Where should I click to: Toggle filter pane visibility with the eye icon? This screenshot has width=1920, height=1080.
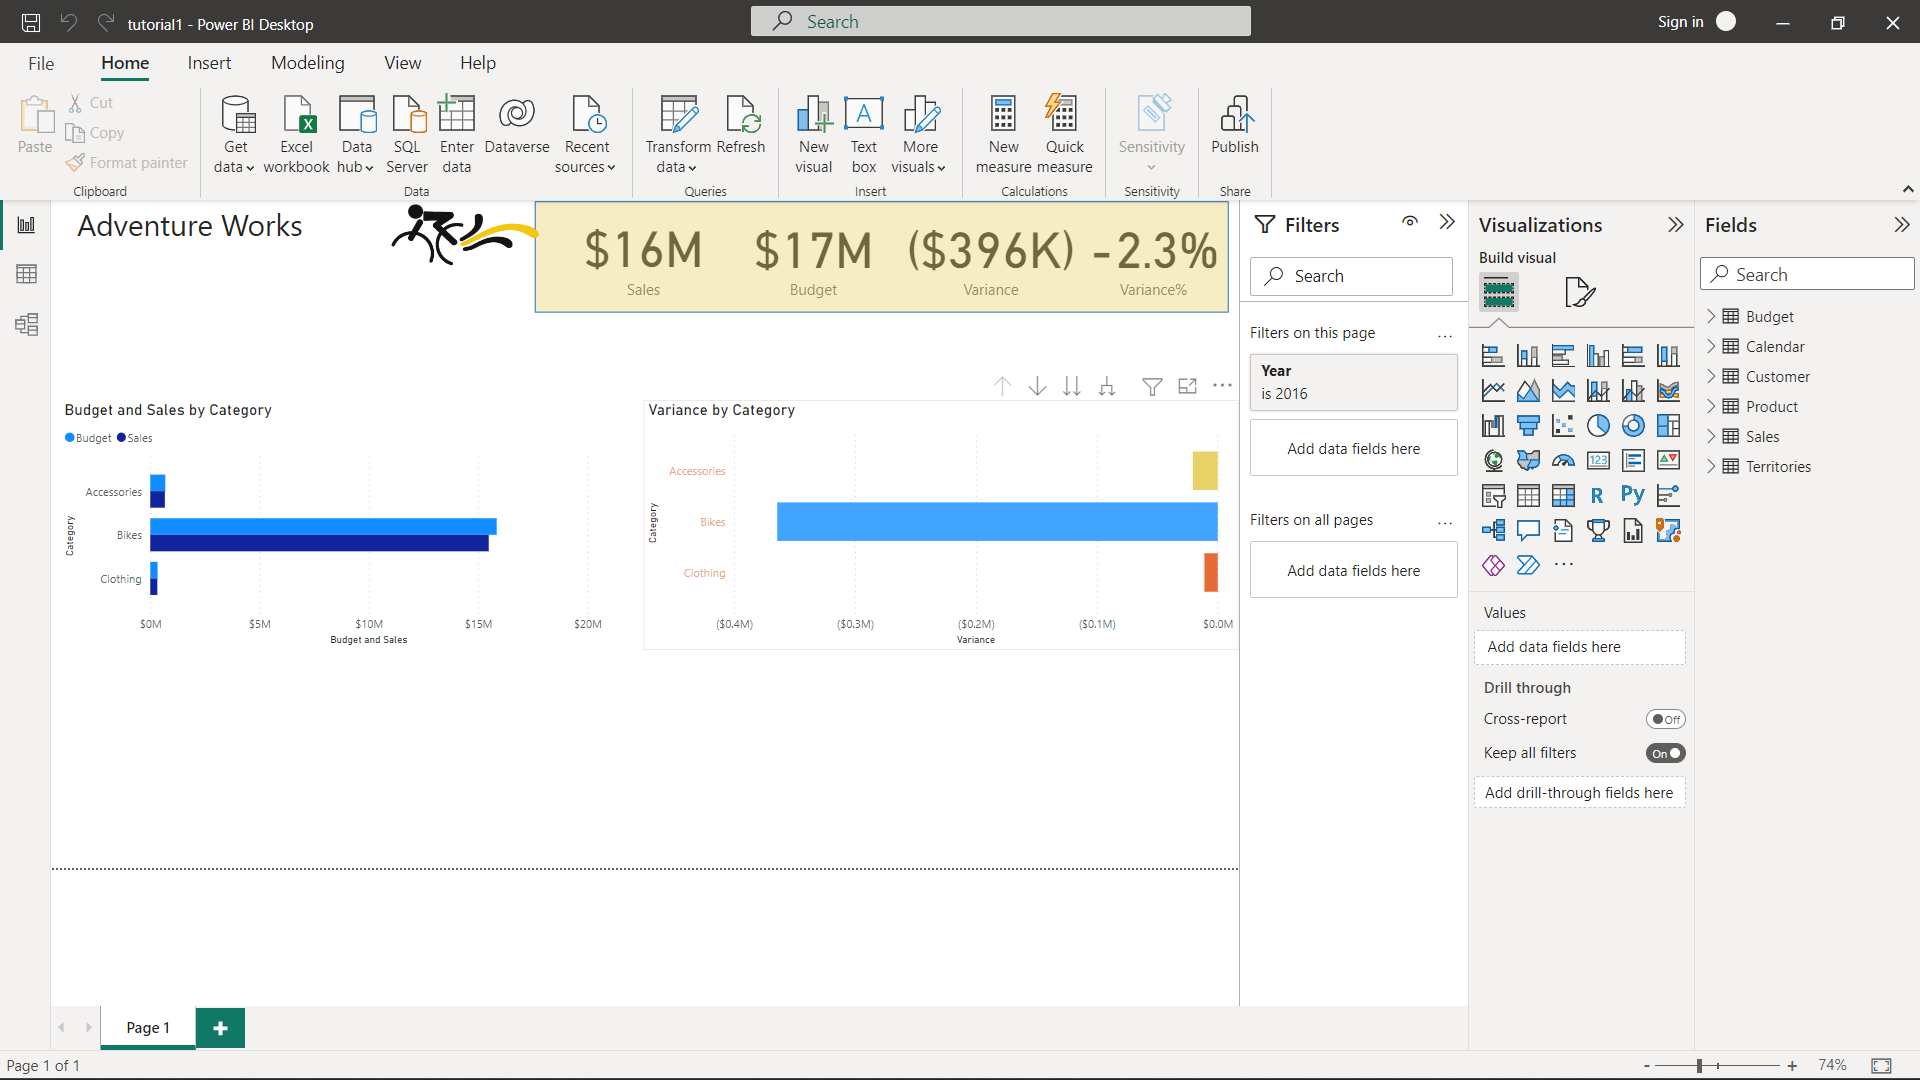point(1410,222)
